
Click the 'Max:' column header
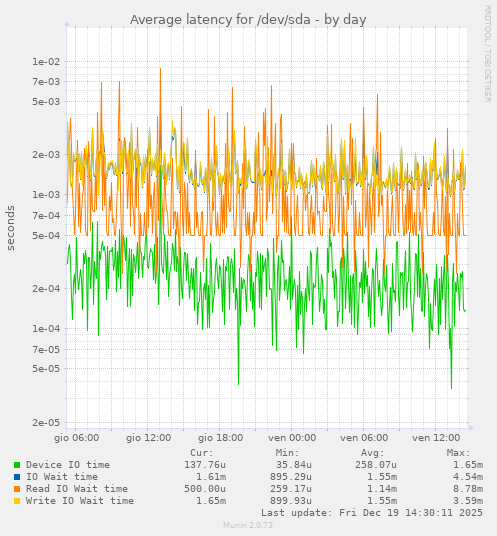(458, 453)
